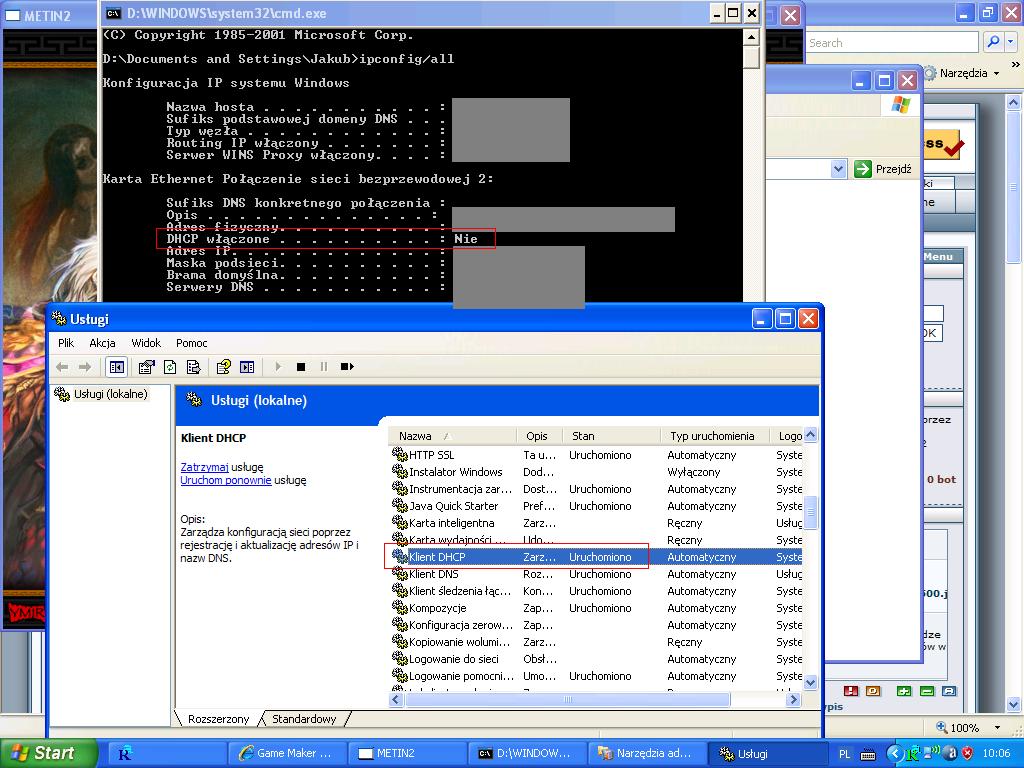Switch to Narzędzia ad... taskbar button
The image size is (1024, 768).
click(x=647, y=753)
